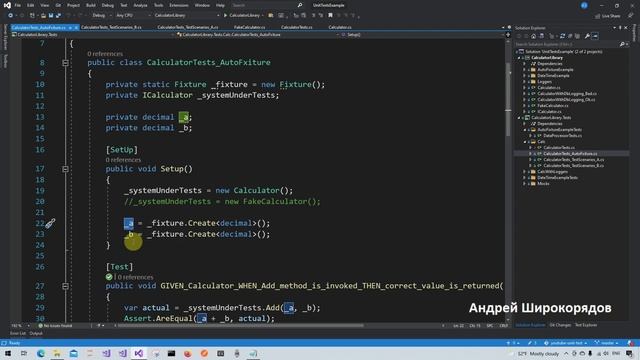Open the Git Changes panel tab
This screenshot has width=640, height=360.
[560, 325]
